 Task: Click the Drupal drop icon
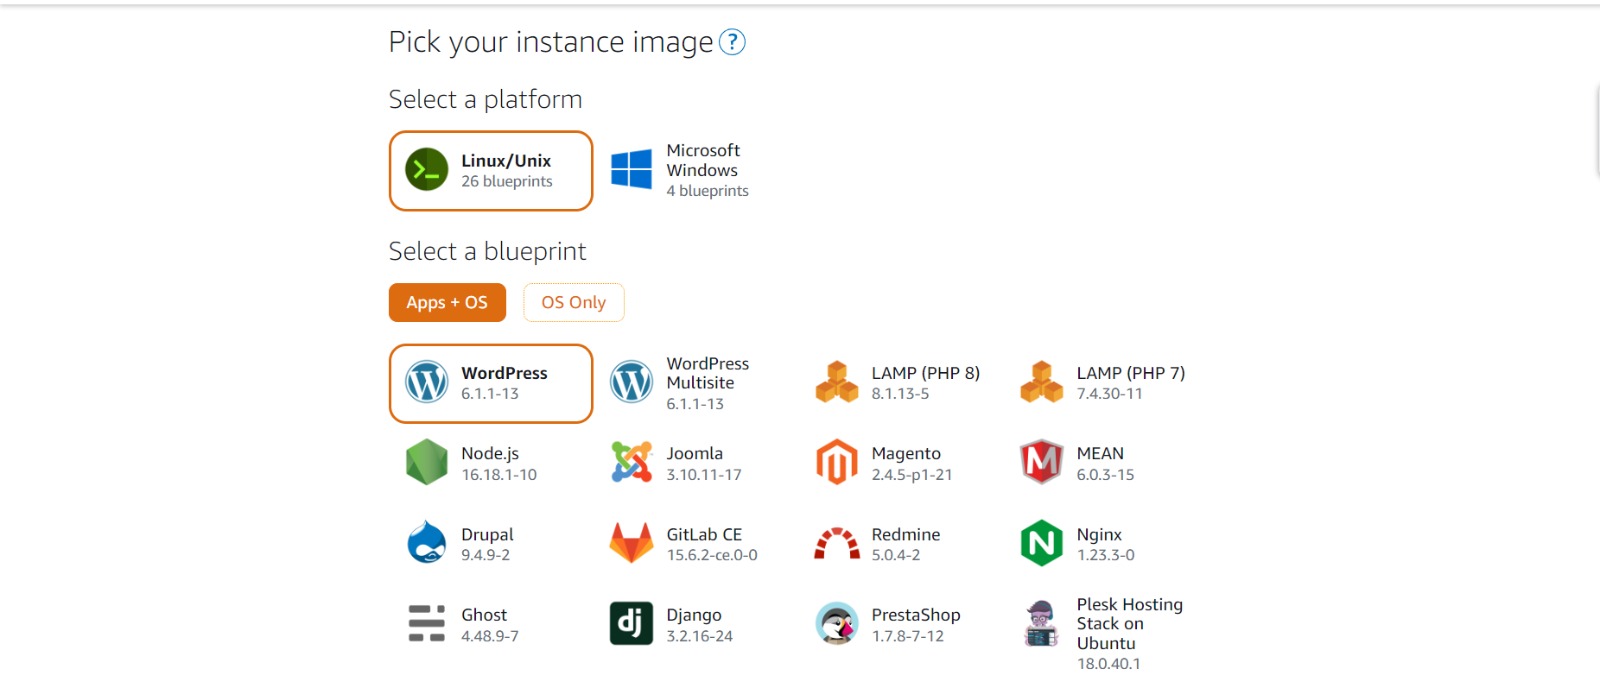click(427, 542)
